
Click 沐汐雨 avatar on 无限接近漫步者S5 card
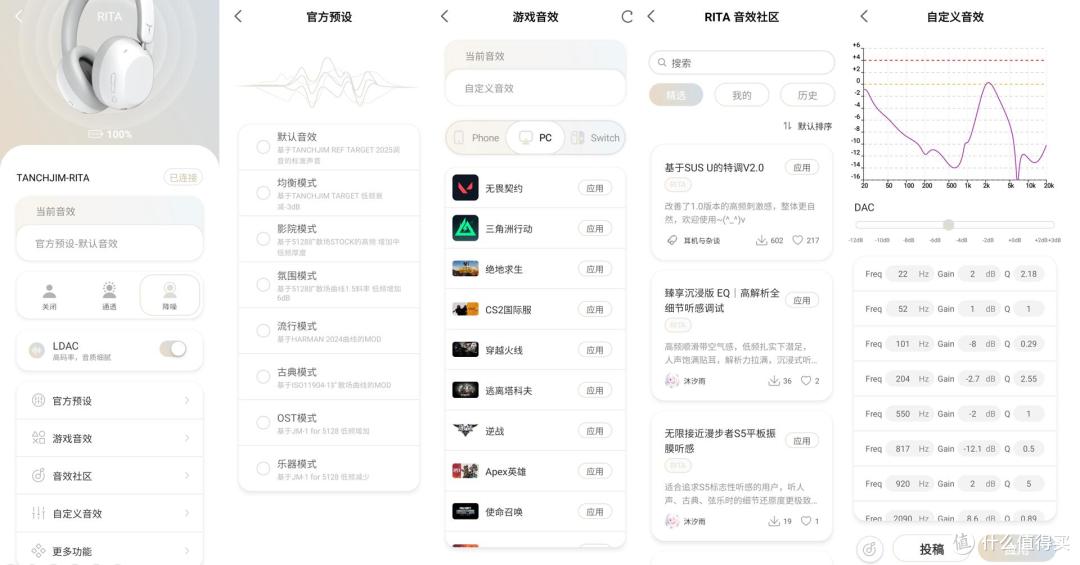[672, 521]
